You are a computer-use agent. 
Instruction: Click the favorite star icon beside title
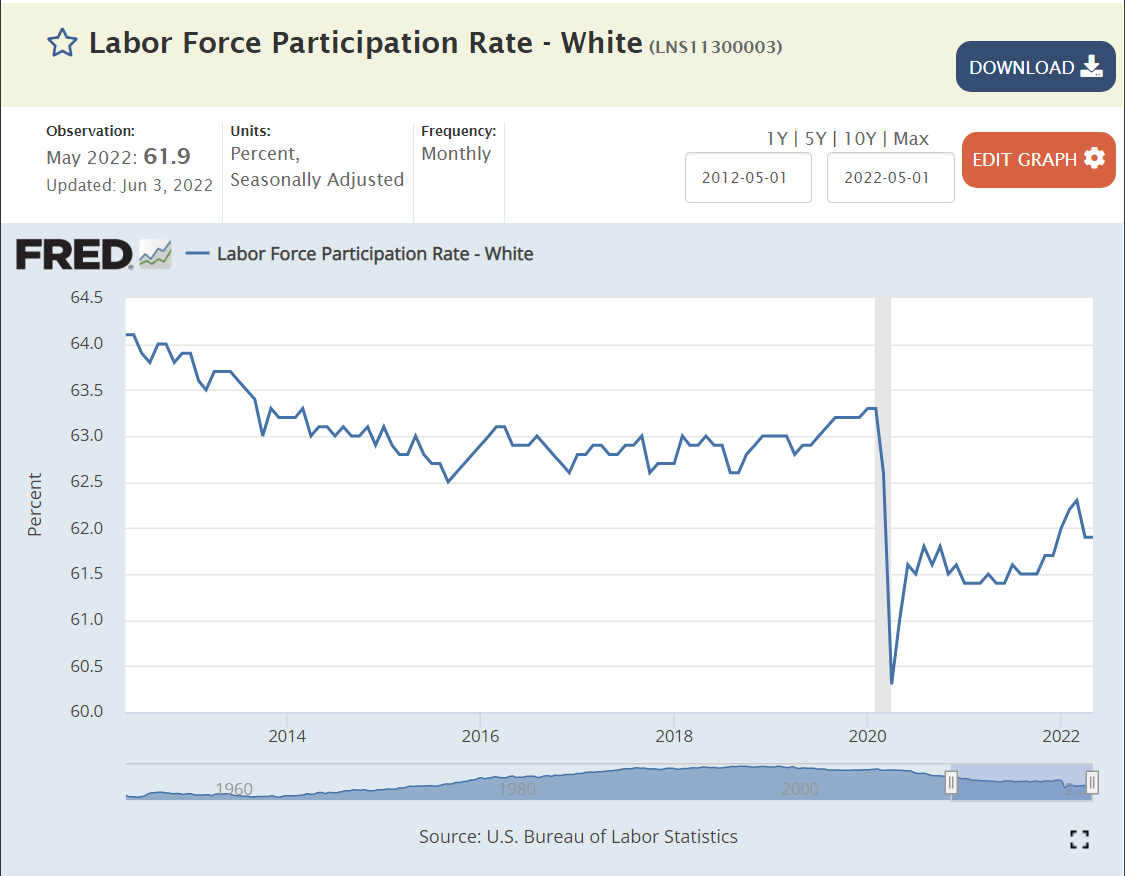point(62,43)
